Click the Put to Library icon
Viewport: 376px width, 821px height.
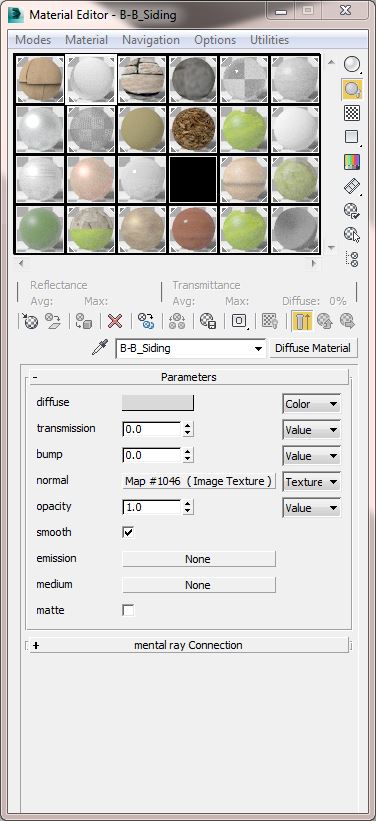click(208, 321)
